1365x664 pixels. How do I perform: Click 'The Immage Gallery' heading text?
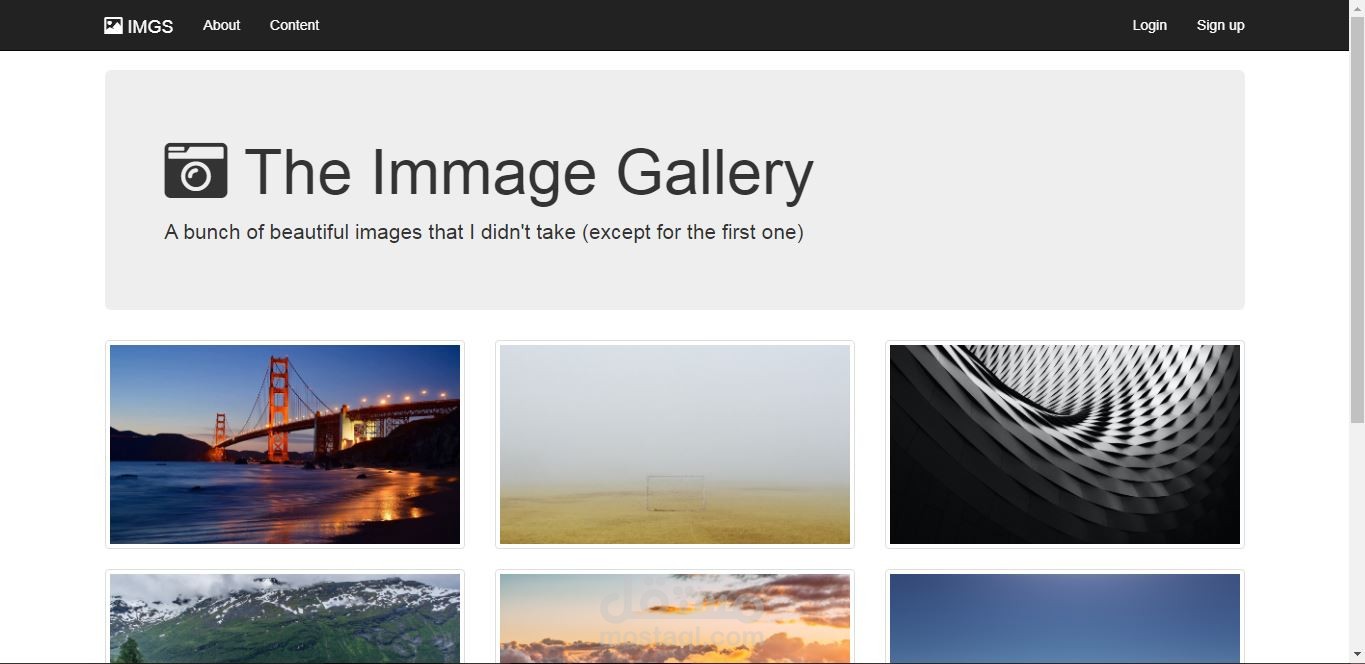click(529, 172)
